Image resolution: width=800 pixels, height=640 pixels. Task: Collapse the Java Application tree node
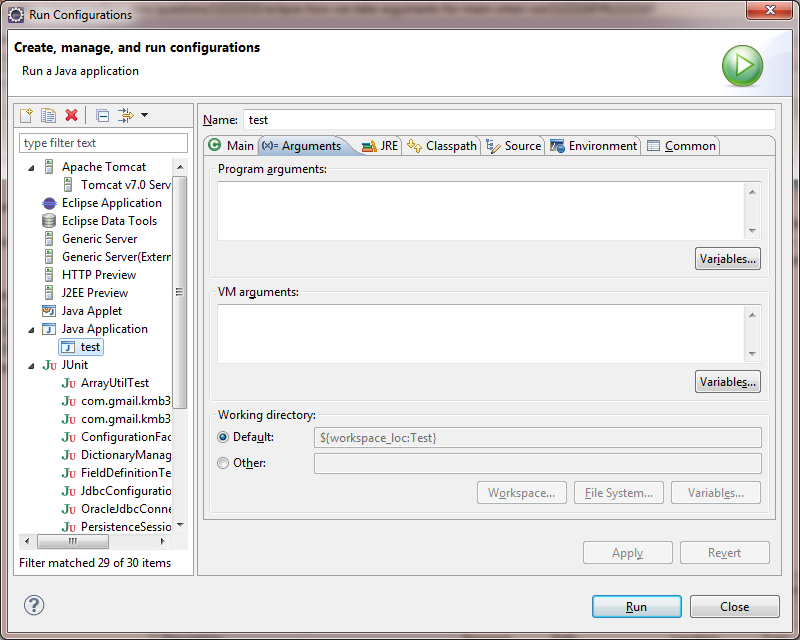coord(31,329)
